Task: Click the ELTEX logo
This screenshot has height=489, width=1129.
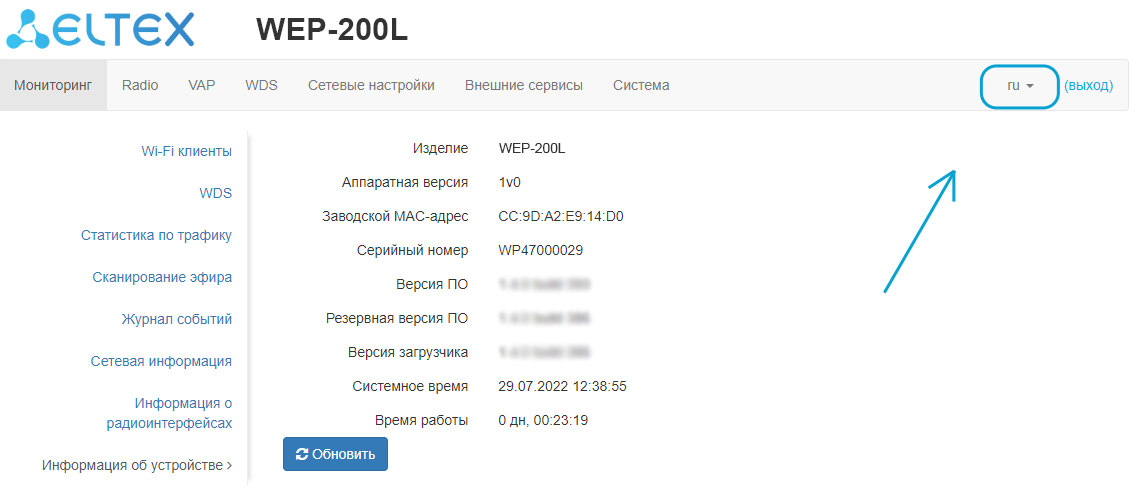Action: [100, 29]
